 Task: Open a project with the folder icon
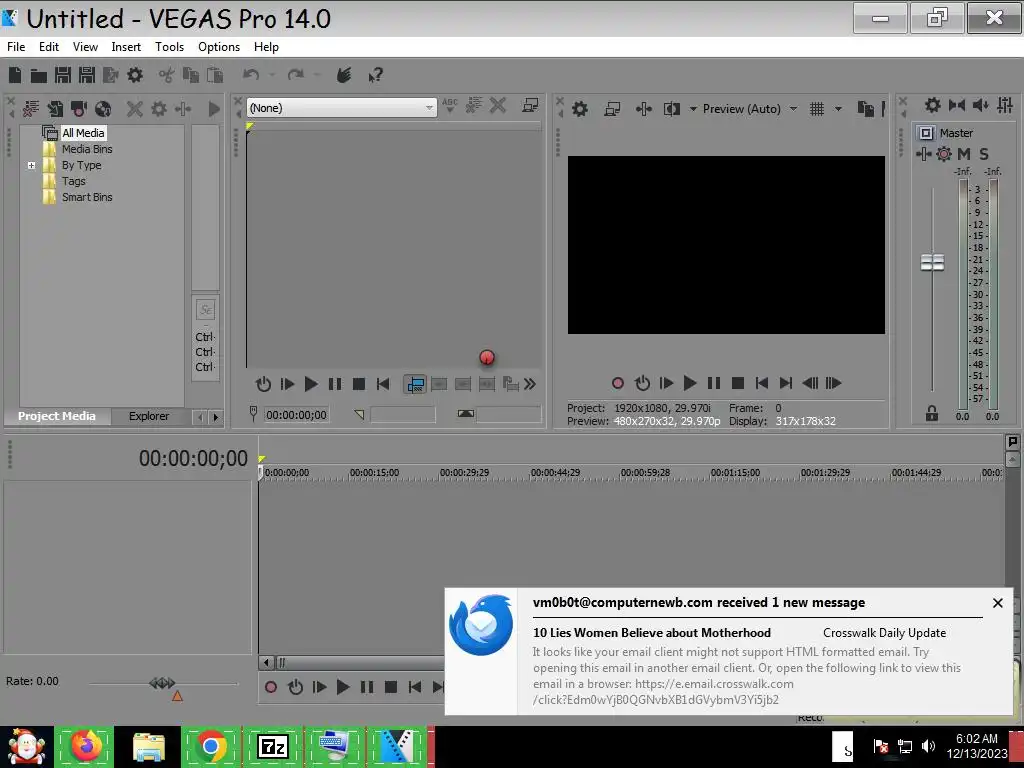click(39, 76)
